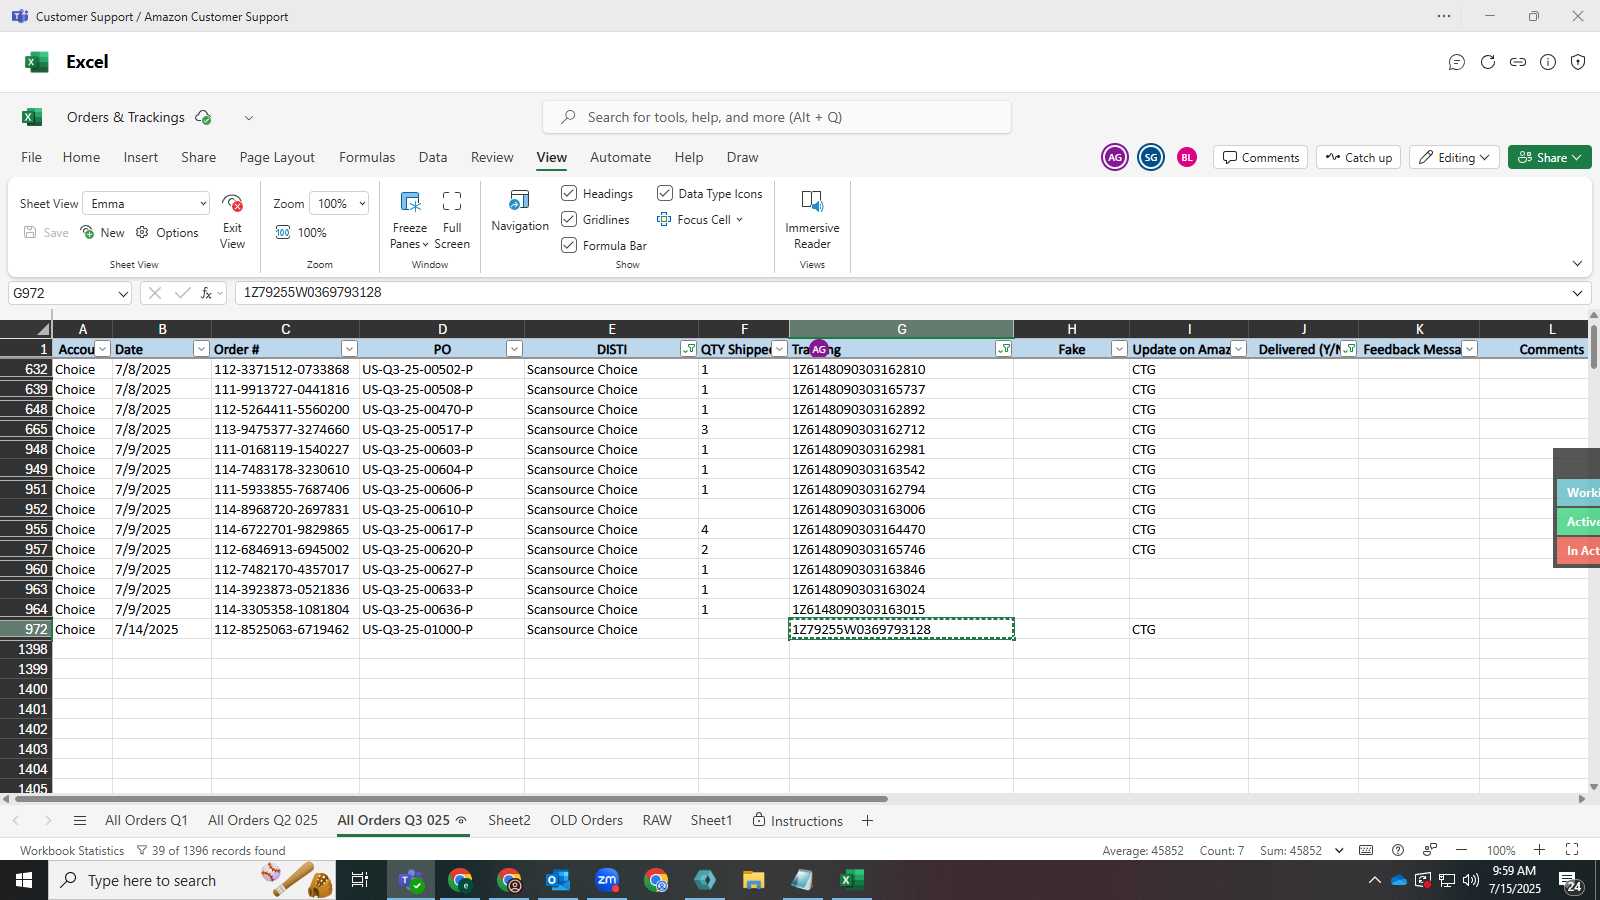Open the DISTI column filter
This screenshot has width=1600, height=900.
coord(688,349)
